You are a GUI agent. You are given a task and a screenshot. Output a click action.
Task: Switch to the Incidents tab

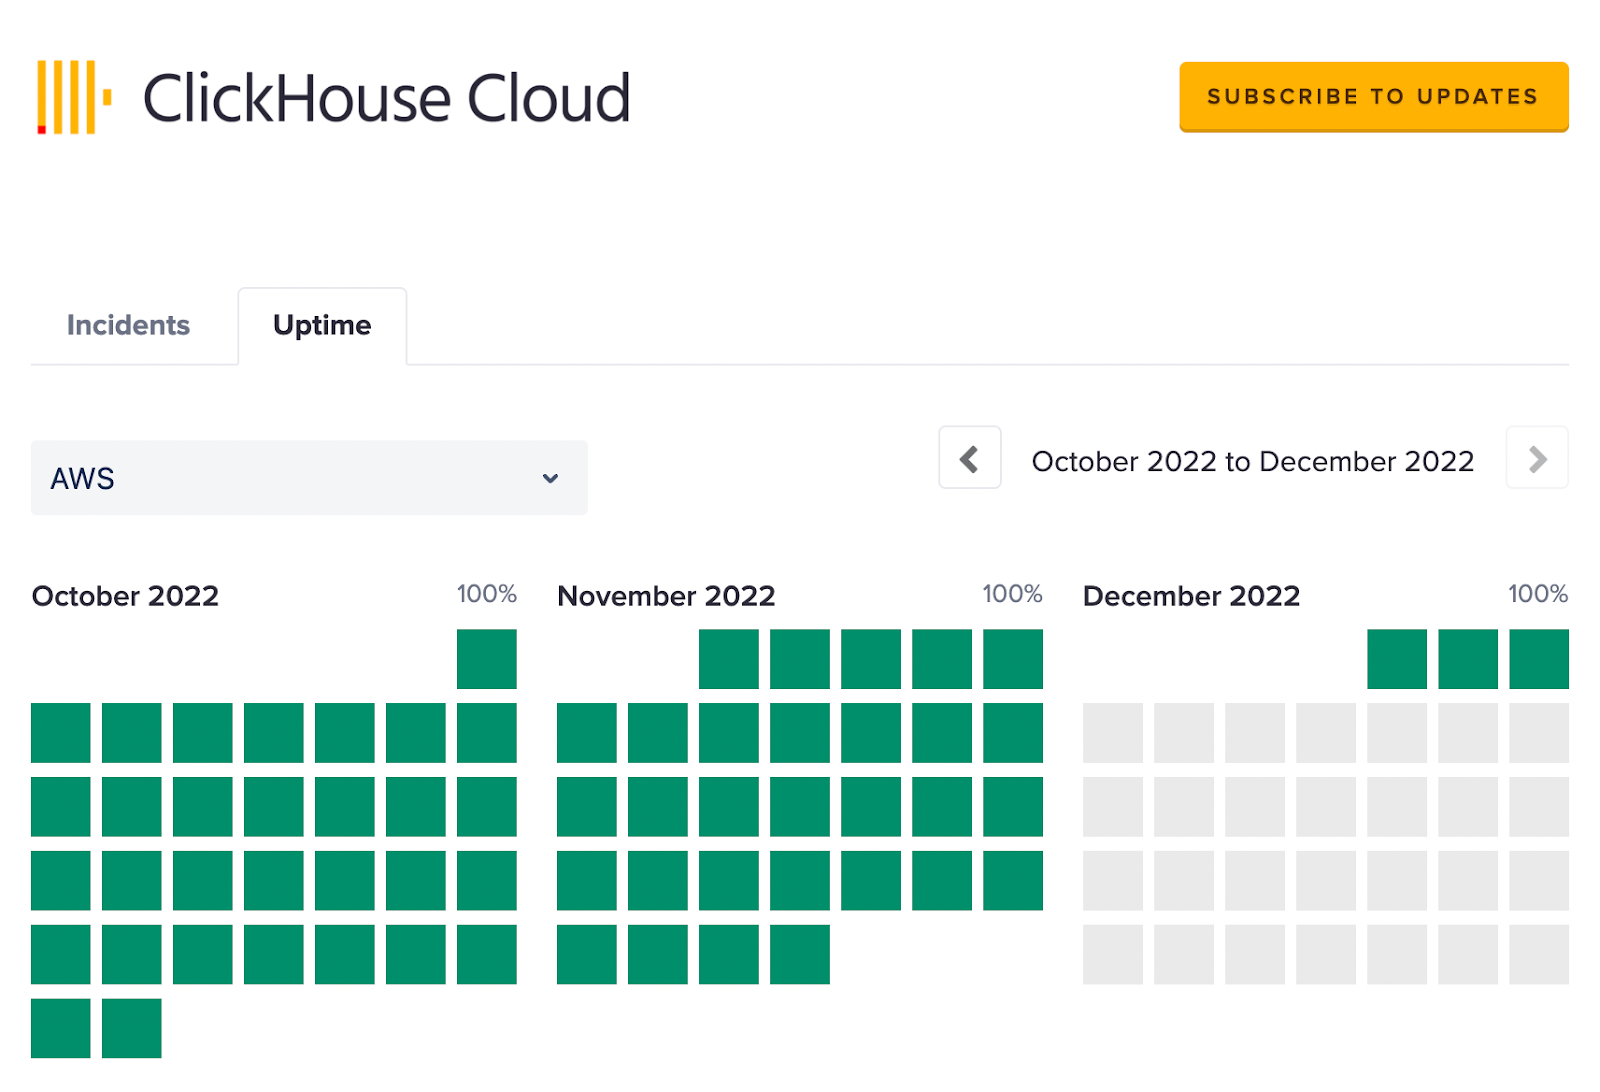pyautogui.click(x=128, y=325)
